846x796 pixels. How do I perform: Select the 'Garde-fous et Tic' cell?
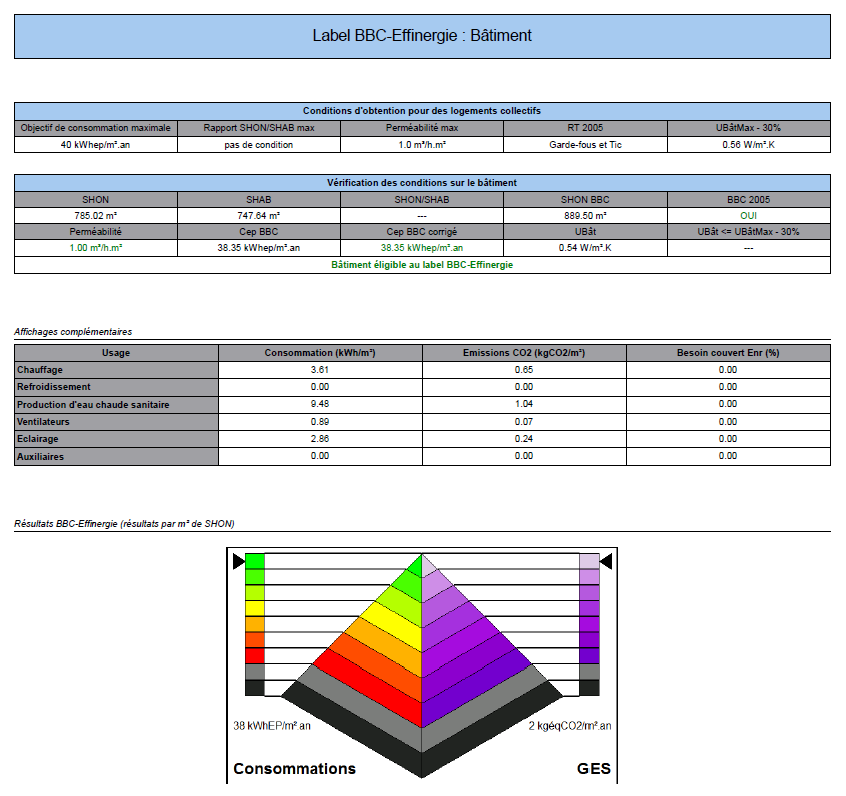pyautogui.click(x=585, y=145)
